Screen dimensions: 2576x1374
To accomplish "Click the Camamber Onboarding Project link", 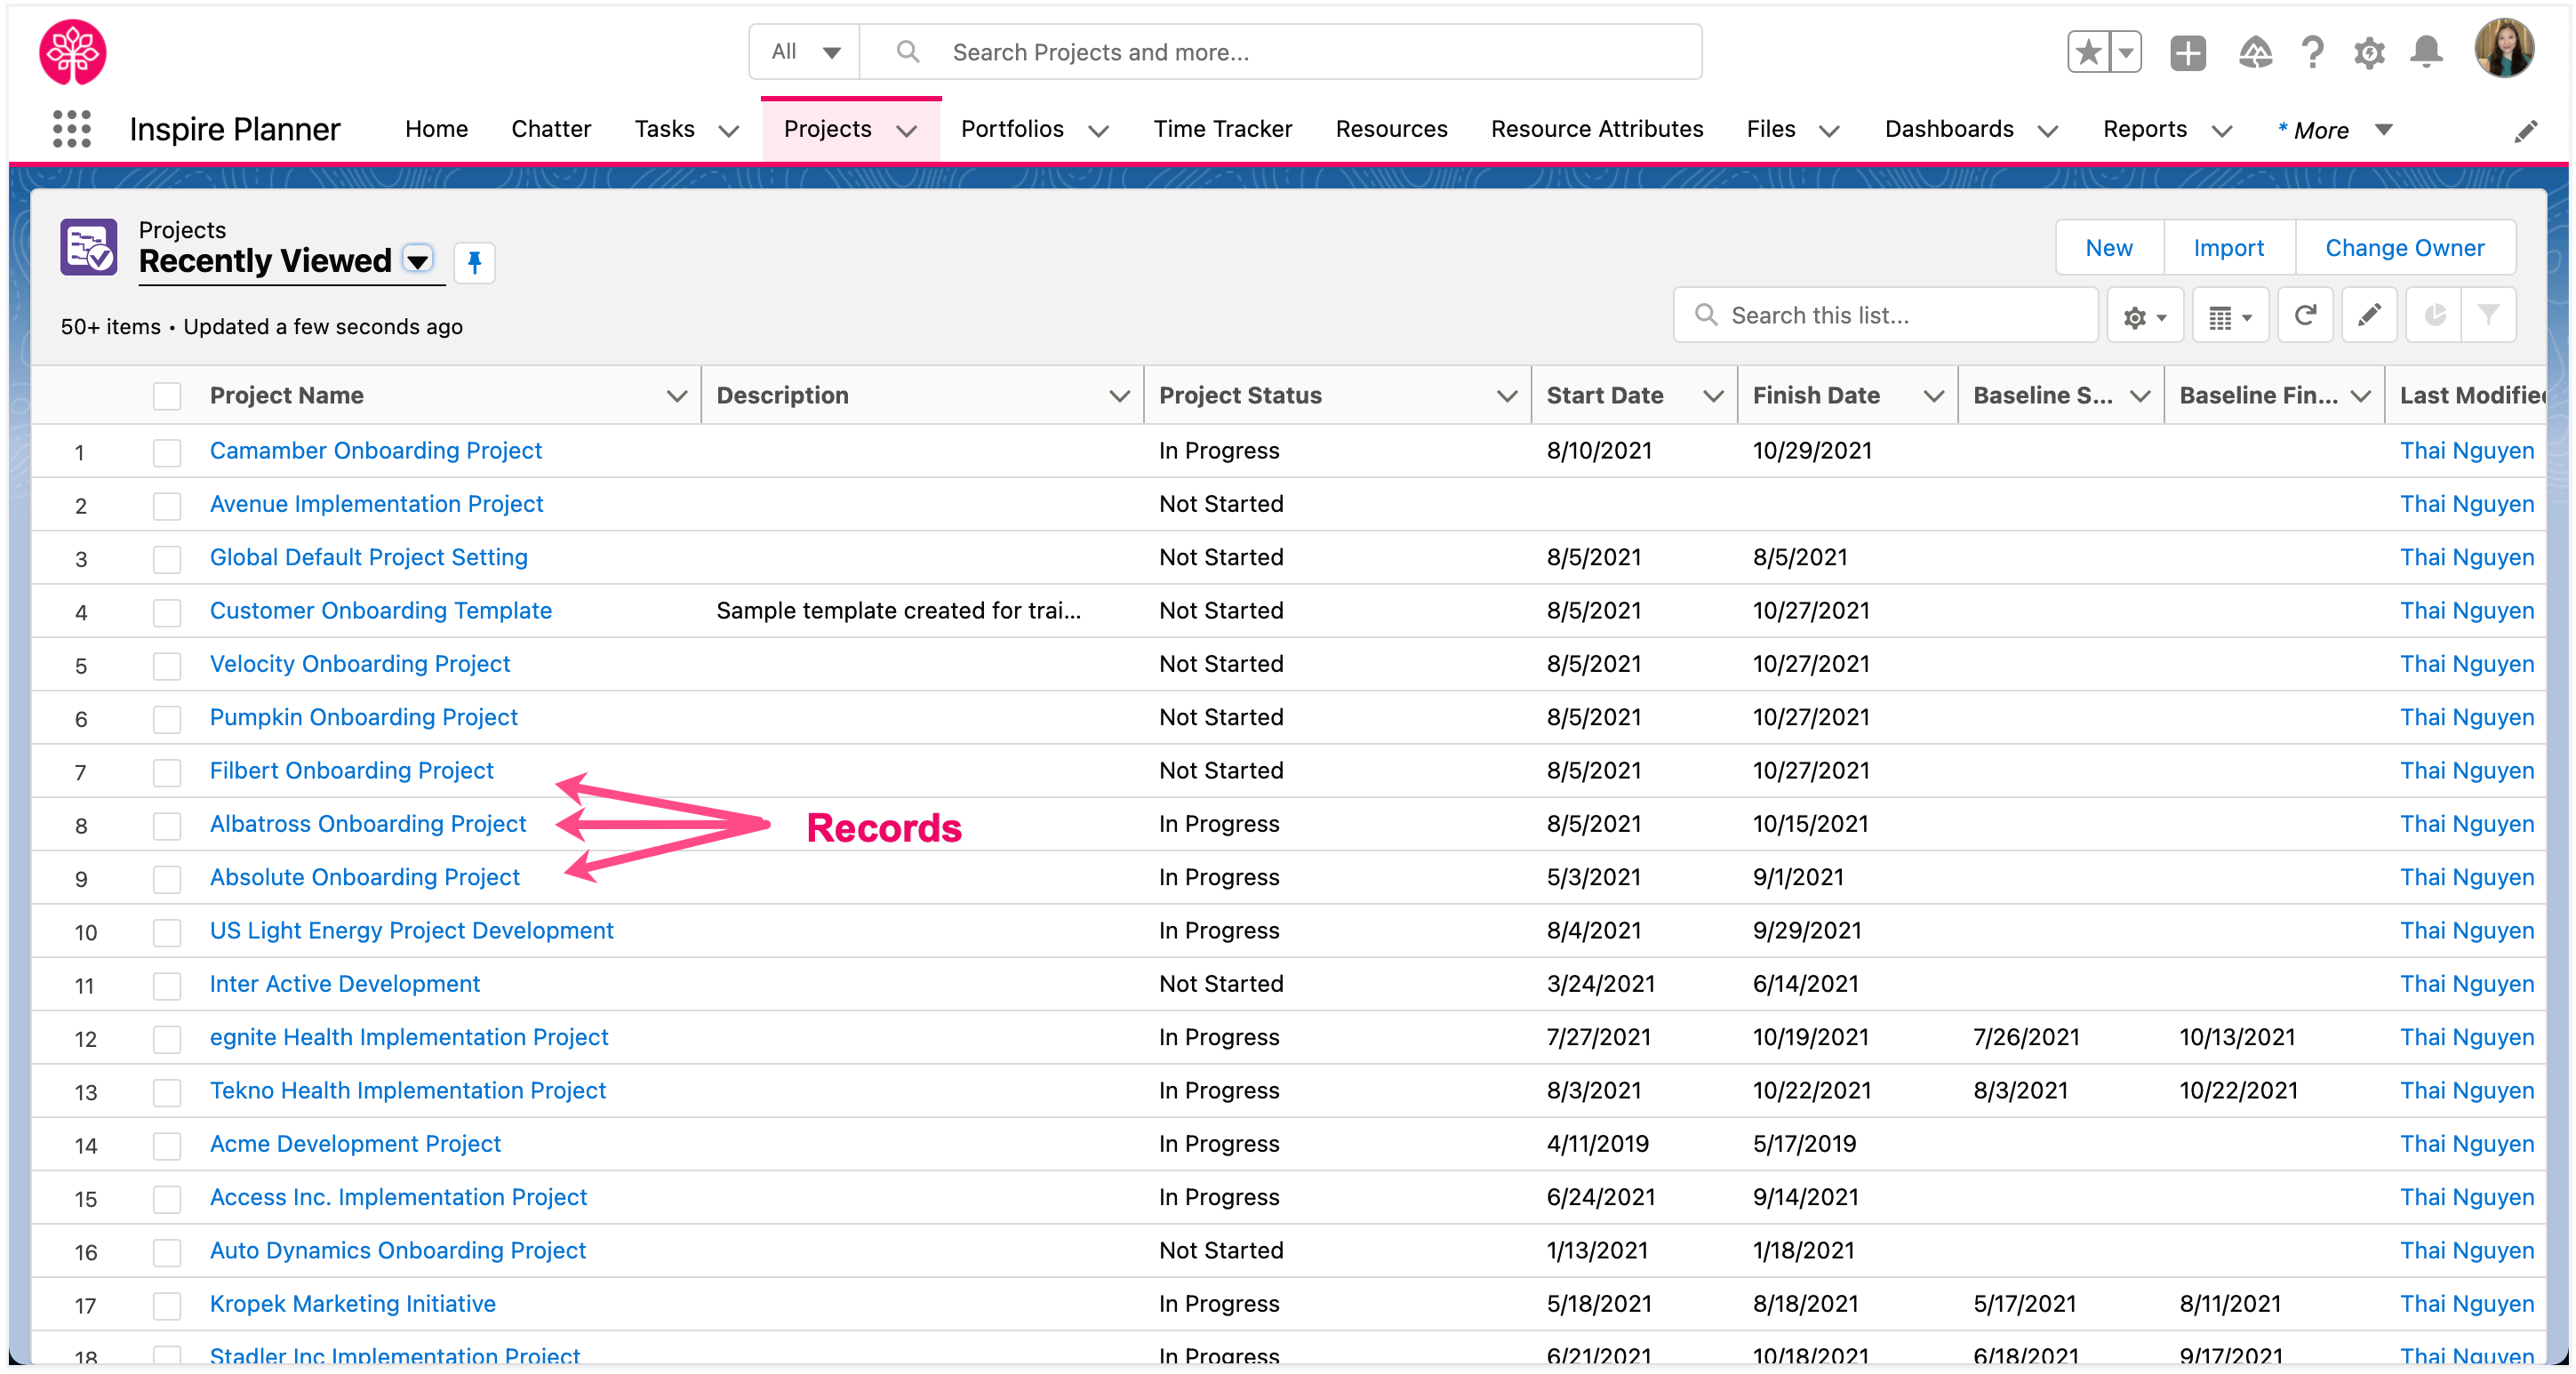I will [375, 450].
